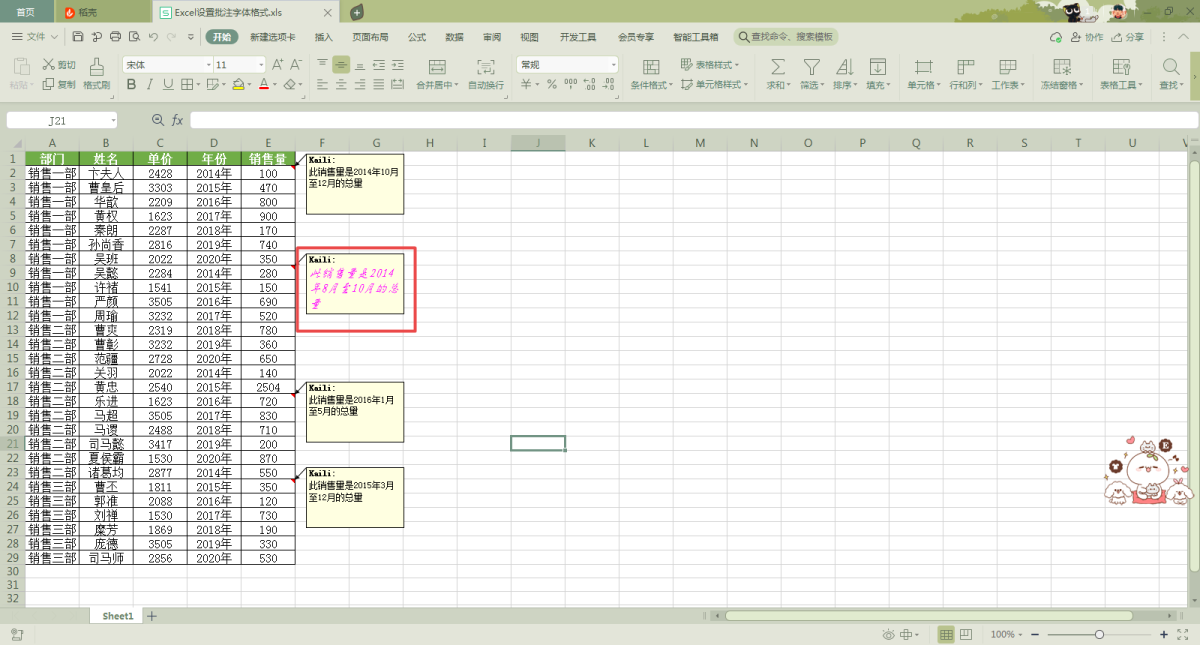Open the 文件 (File) menu
The width and height of the screenshot is (1200, 645).
35,37
